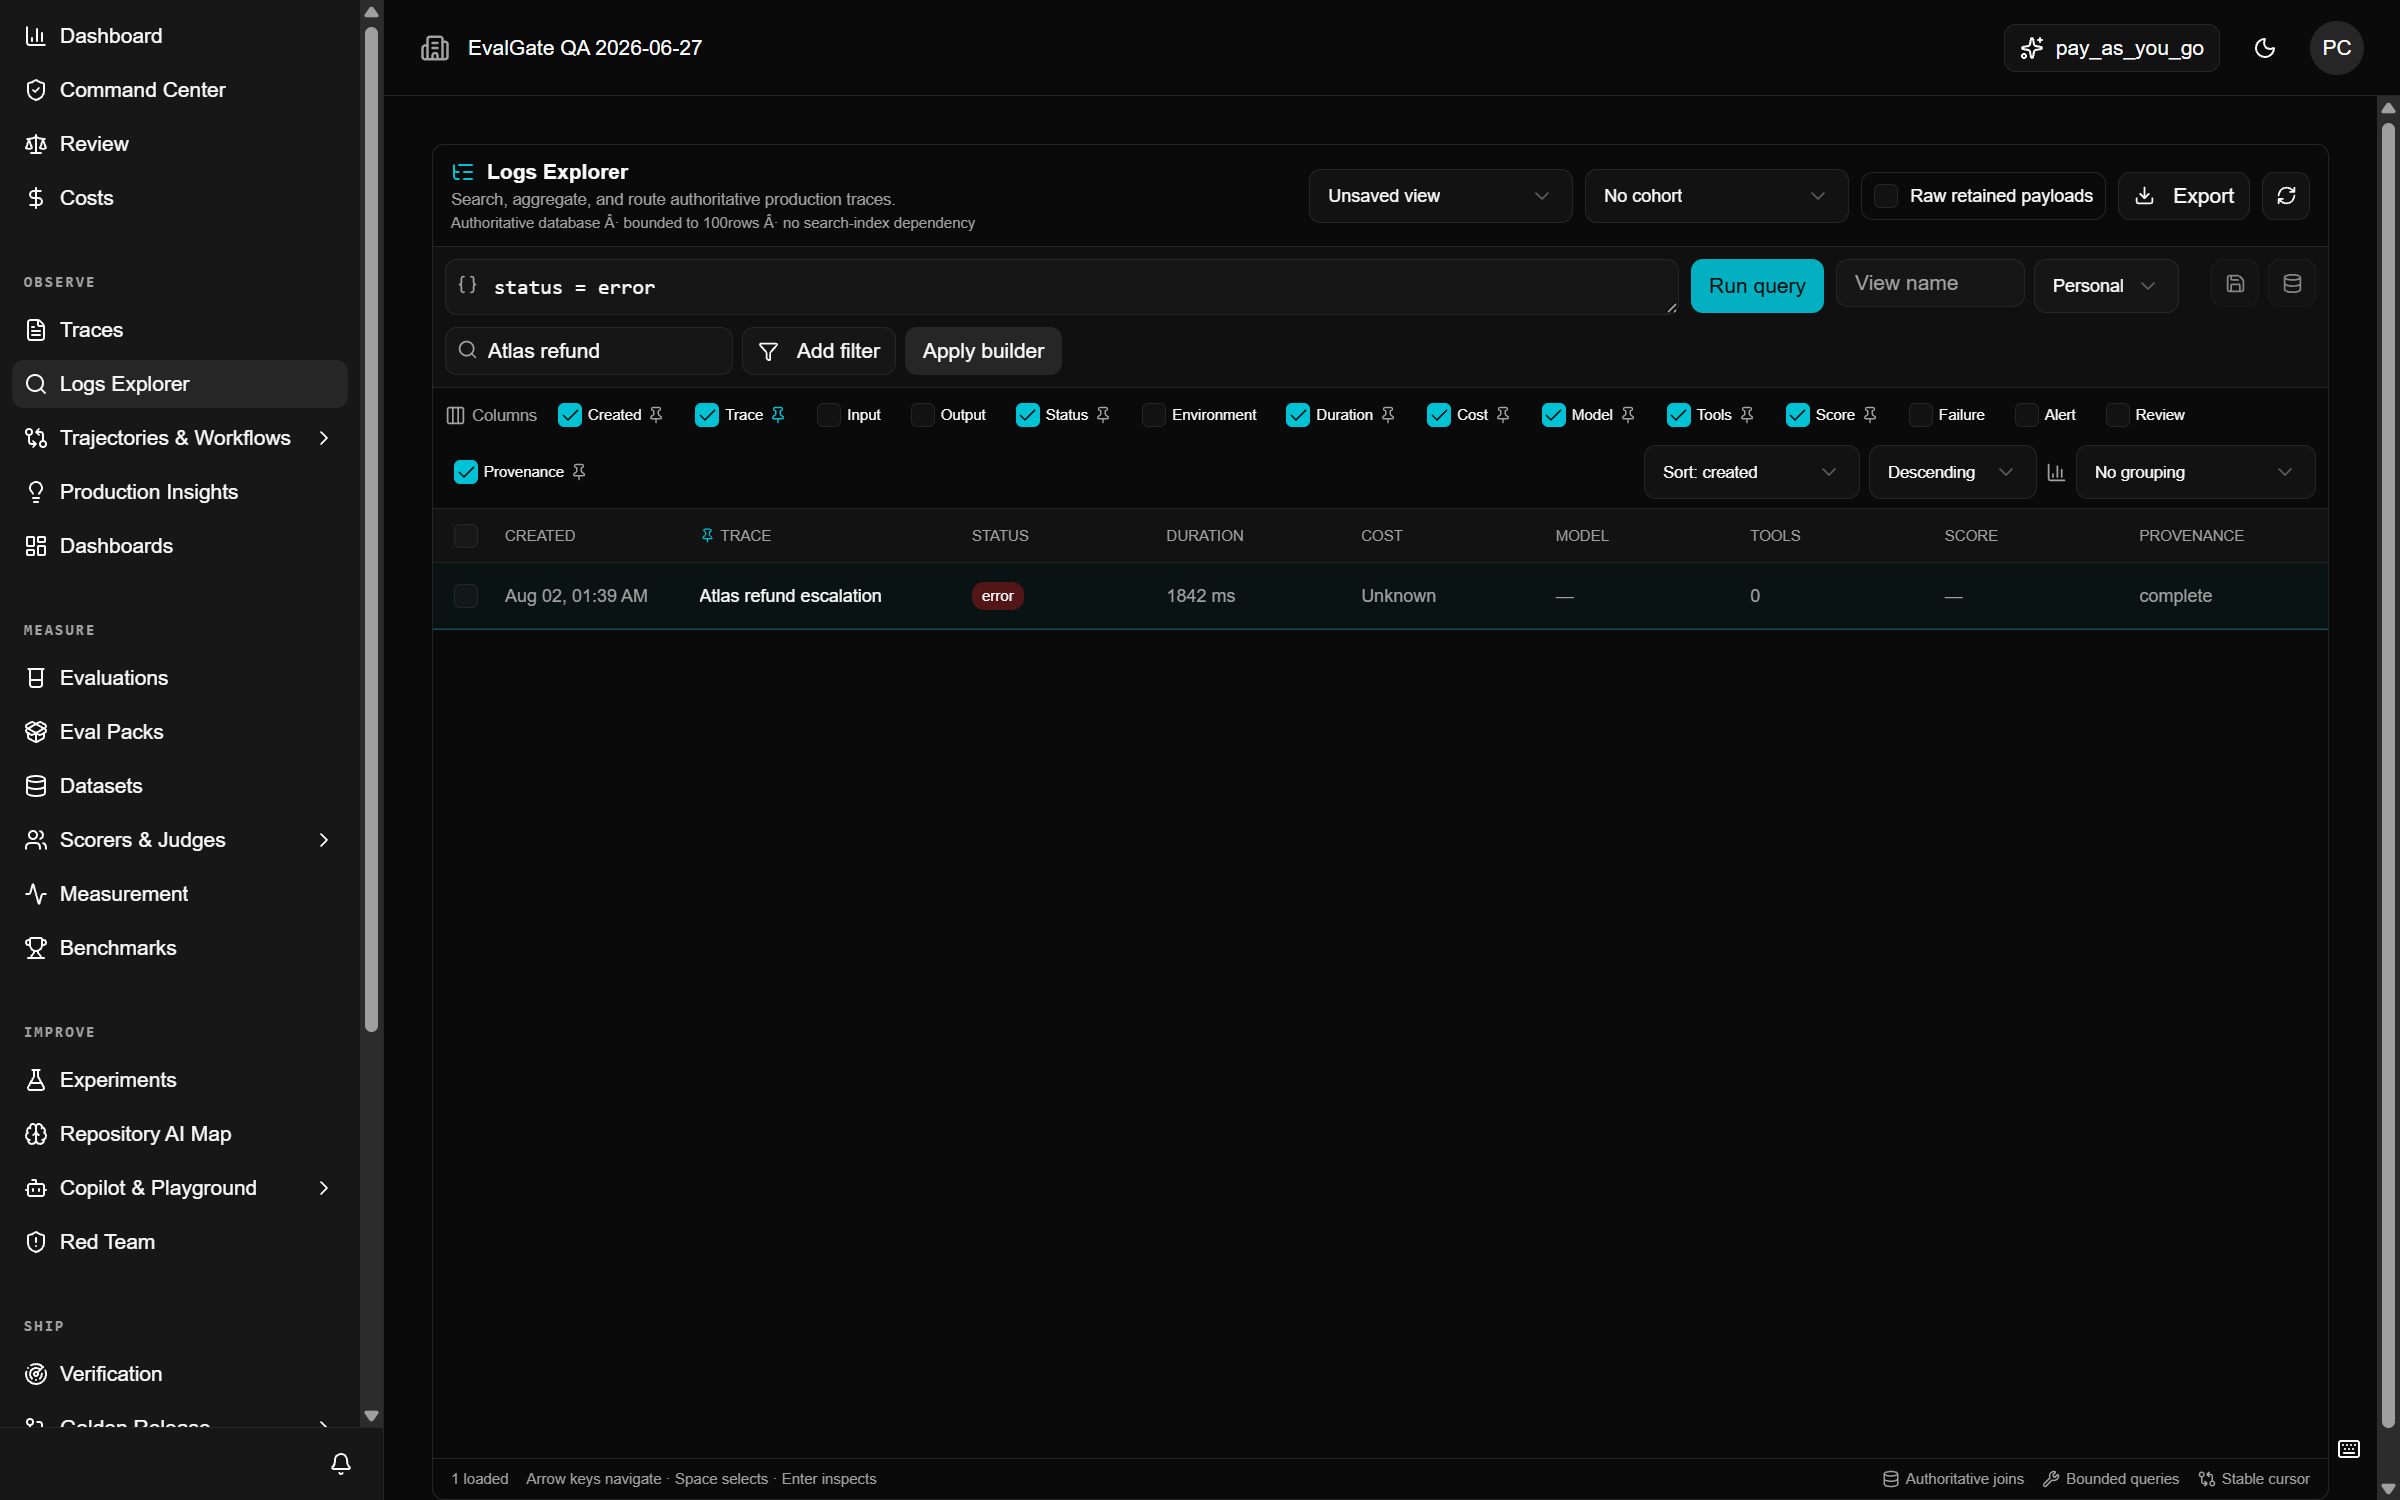This screenshot has width=2400, height=1500.
Task: Pin the Provenance column
Action: click(x=579, y=472)
